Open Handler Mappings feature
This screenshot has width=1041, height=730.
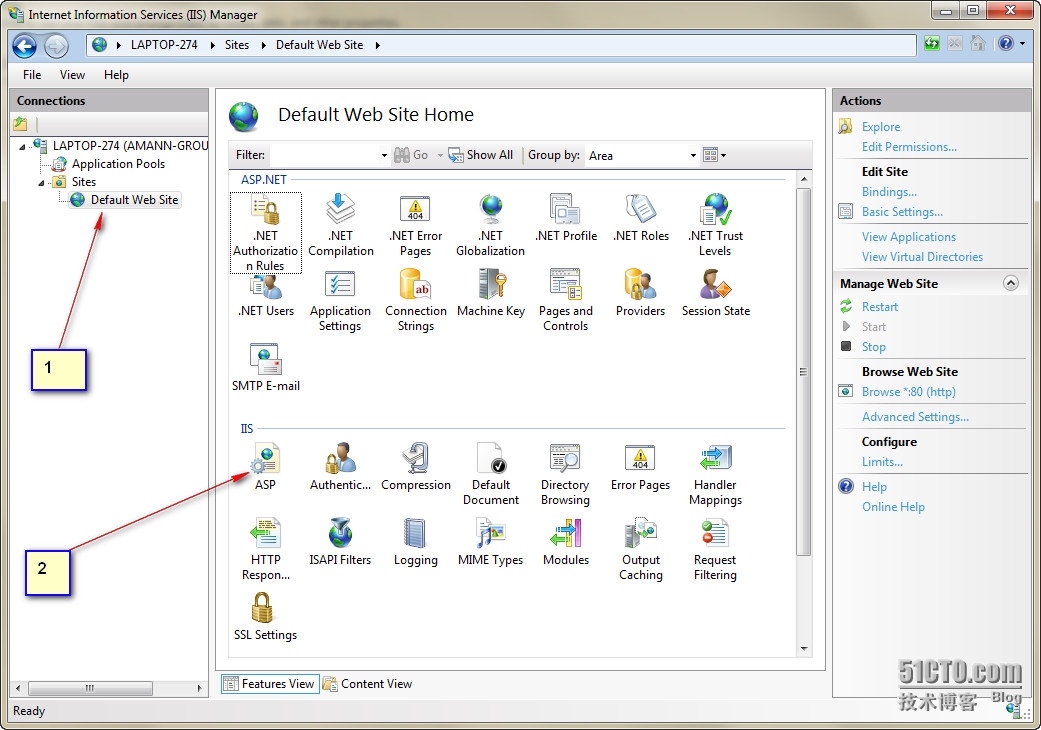pos(716,474)
